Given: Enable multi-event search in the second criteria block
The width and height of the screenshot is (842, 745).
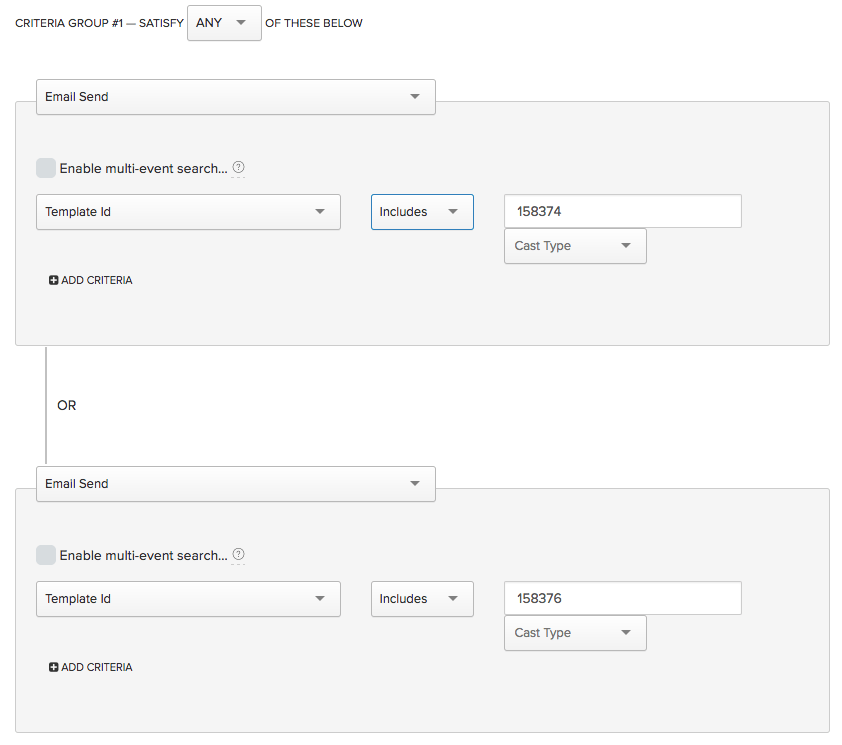Looking at the screenshot, I should coord(46,555).
